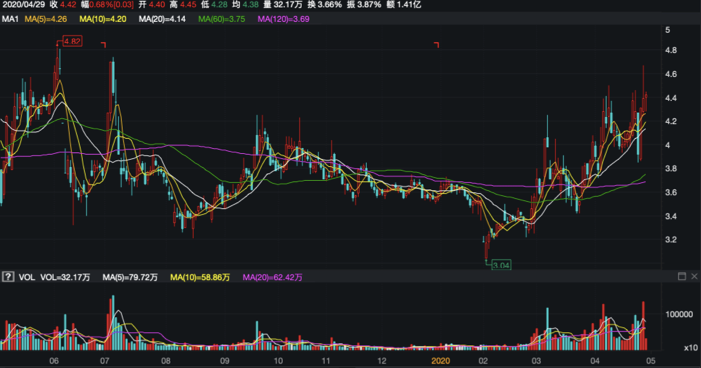
Task: Select the green MA(60)=3.75 label
Action: click(221, 19)
